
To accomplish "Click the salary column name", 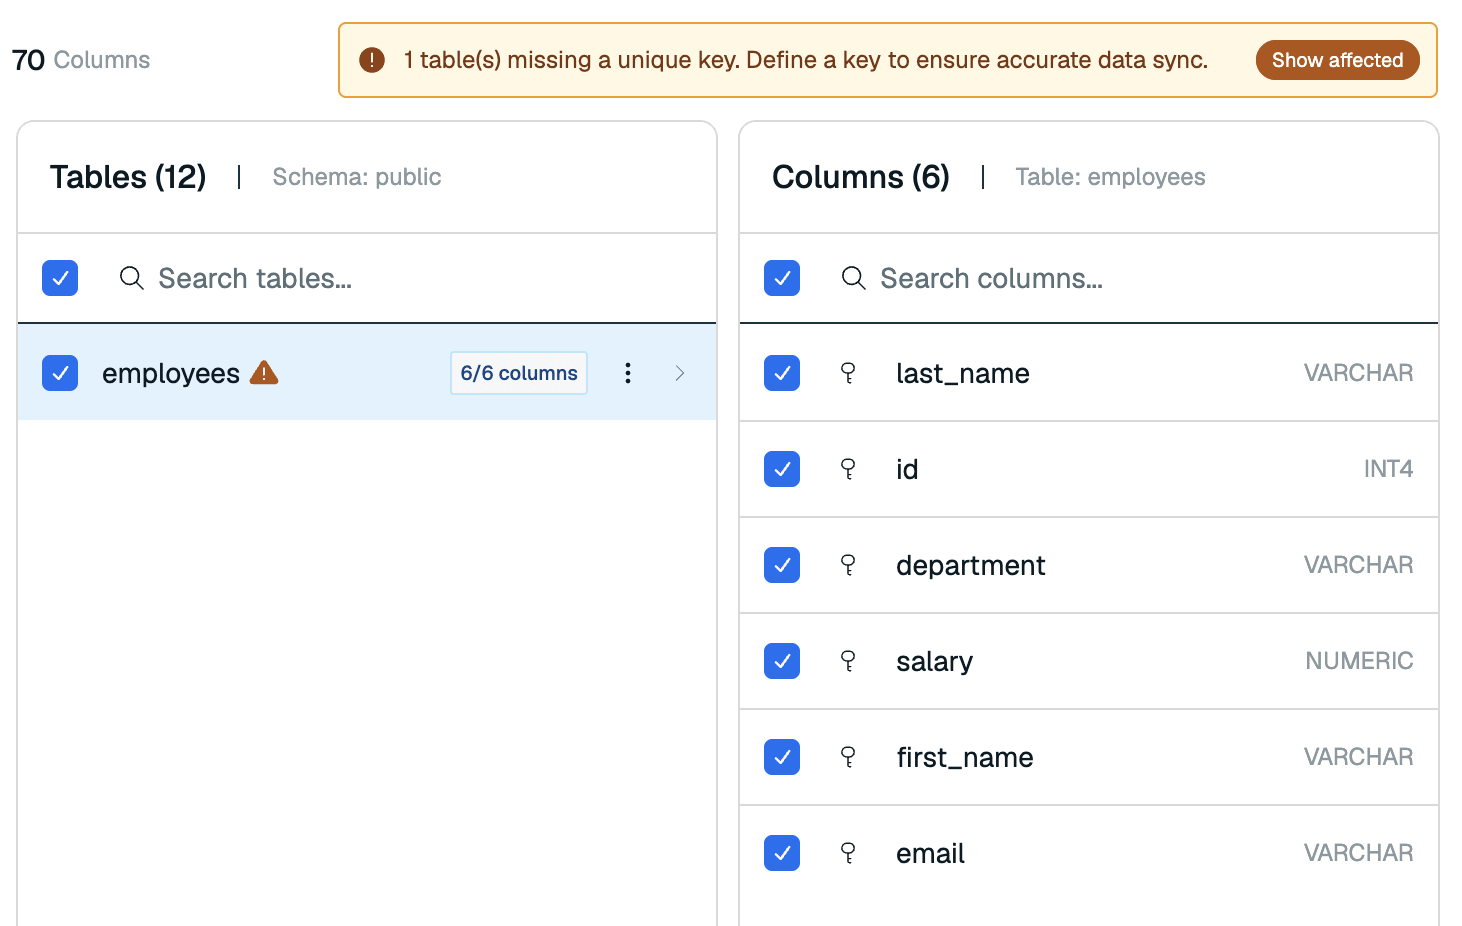I will tap(934, 662).
